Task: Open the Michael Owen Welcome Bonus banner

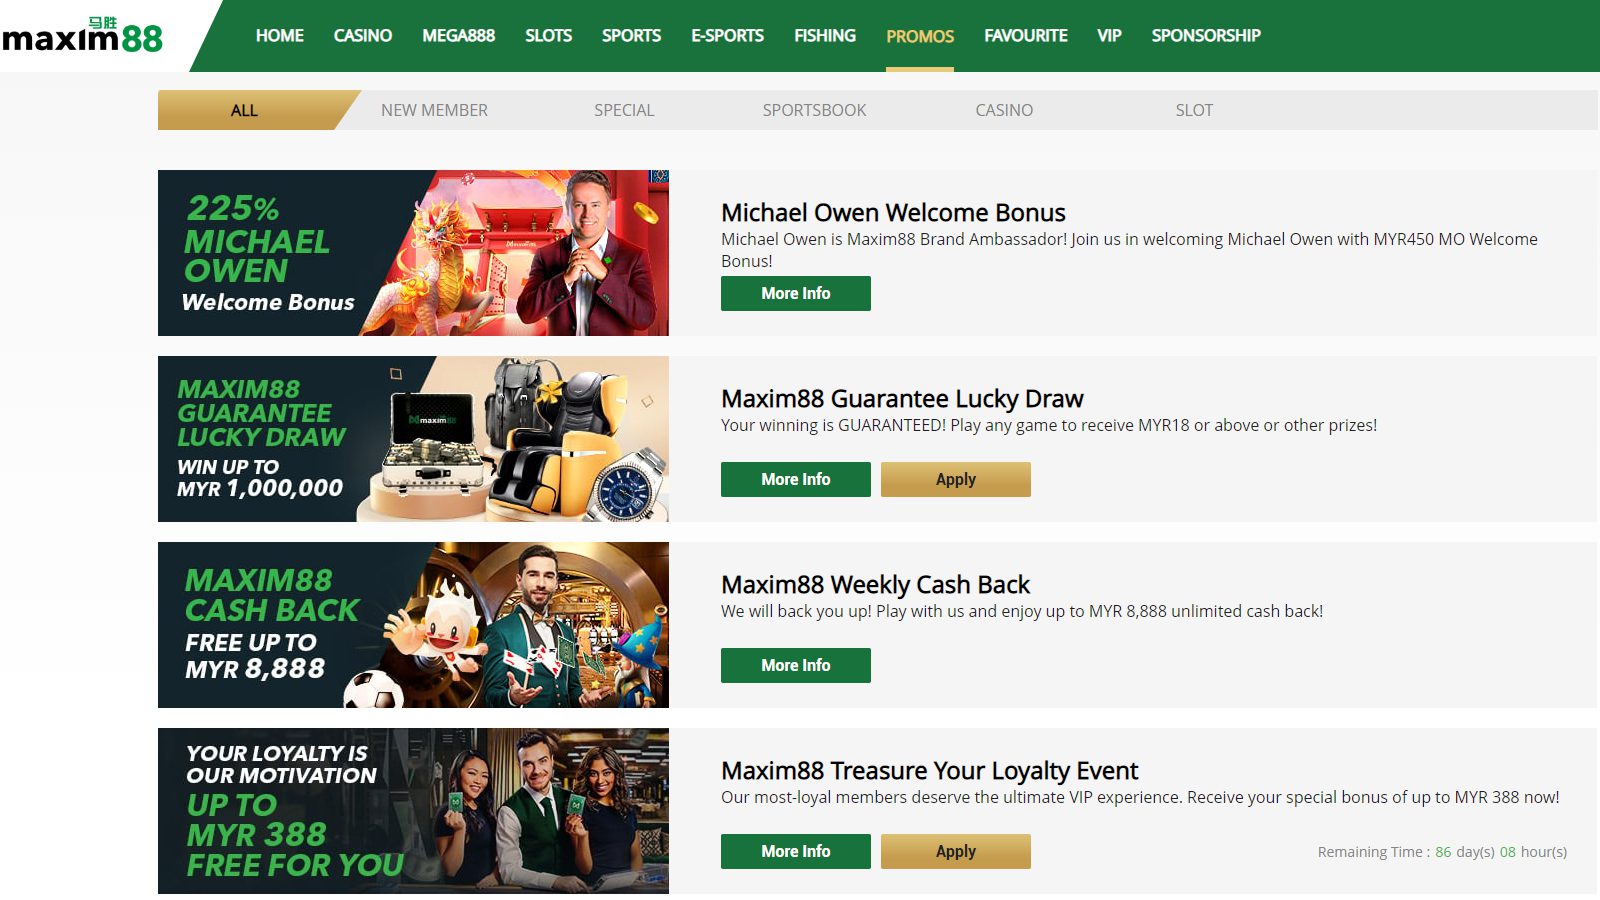Action: [x=413, y=253]
